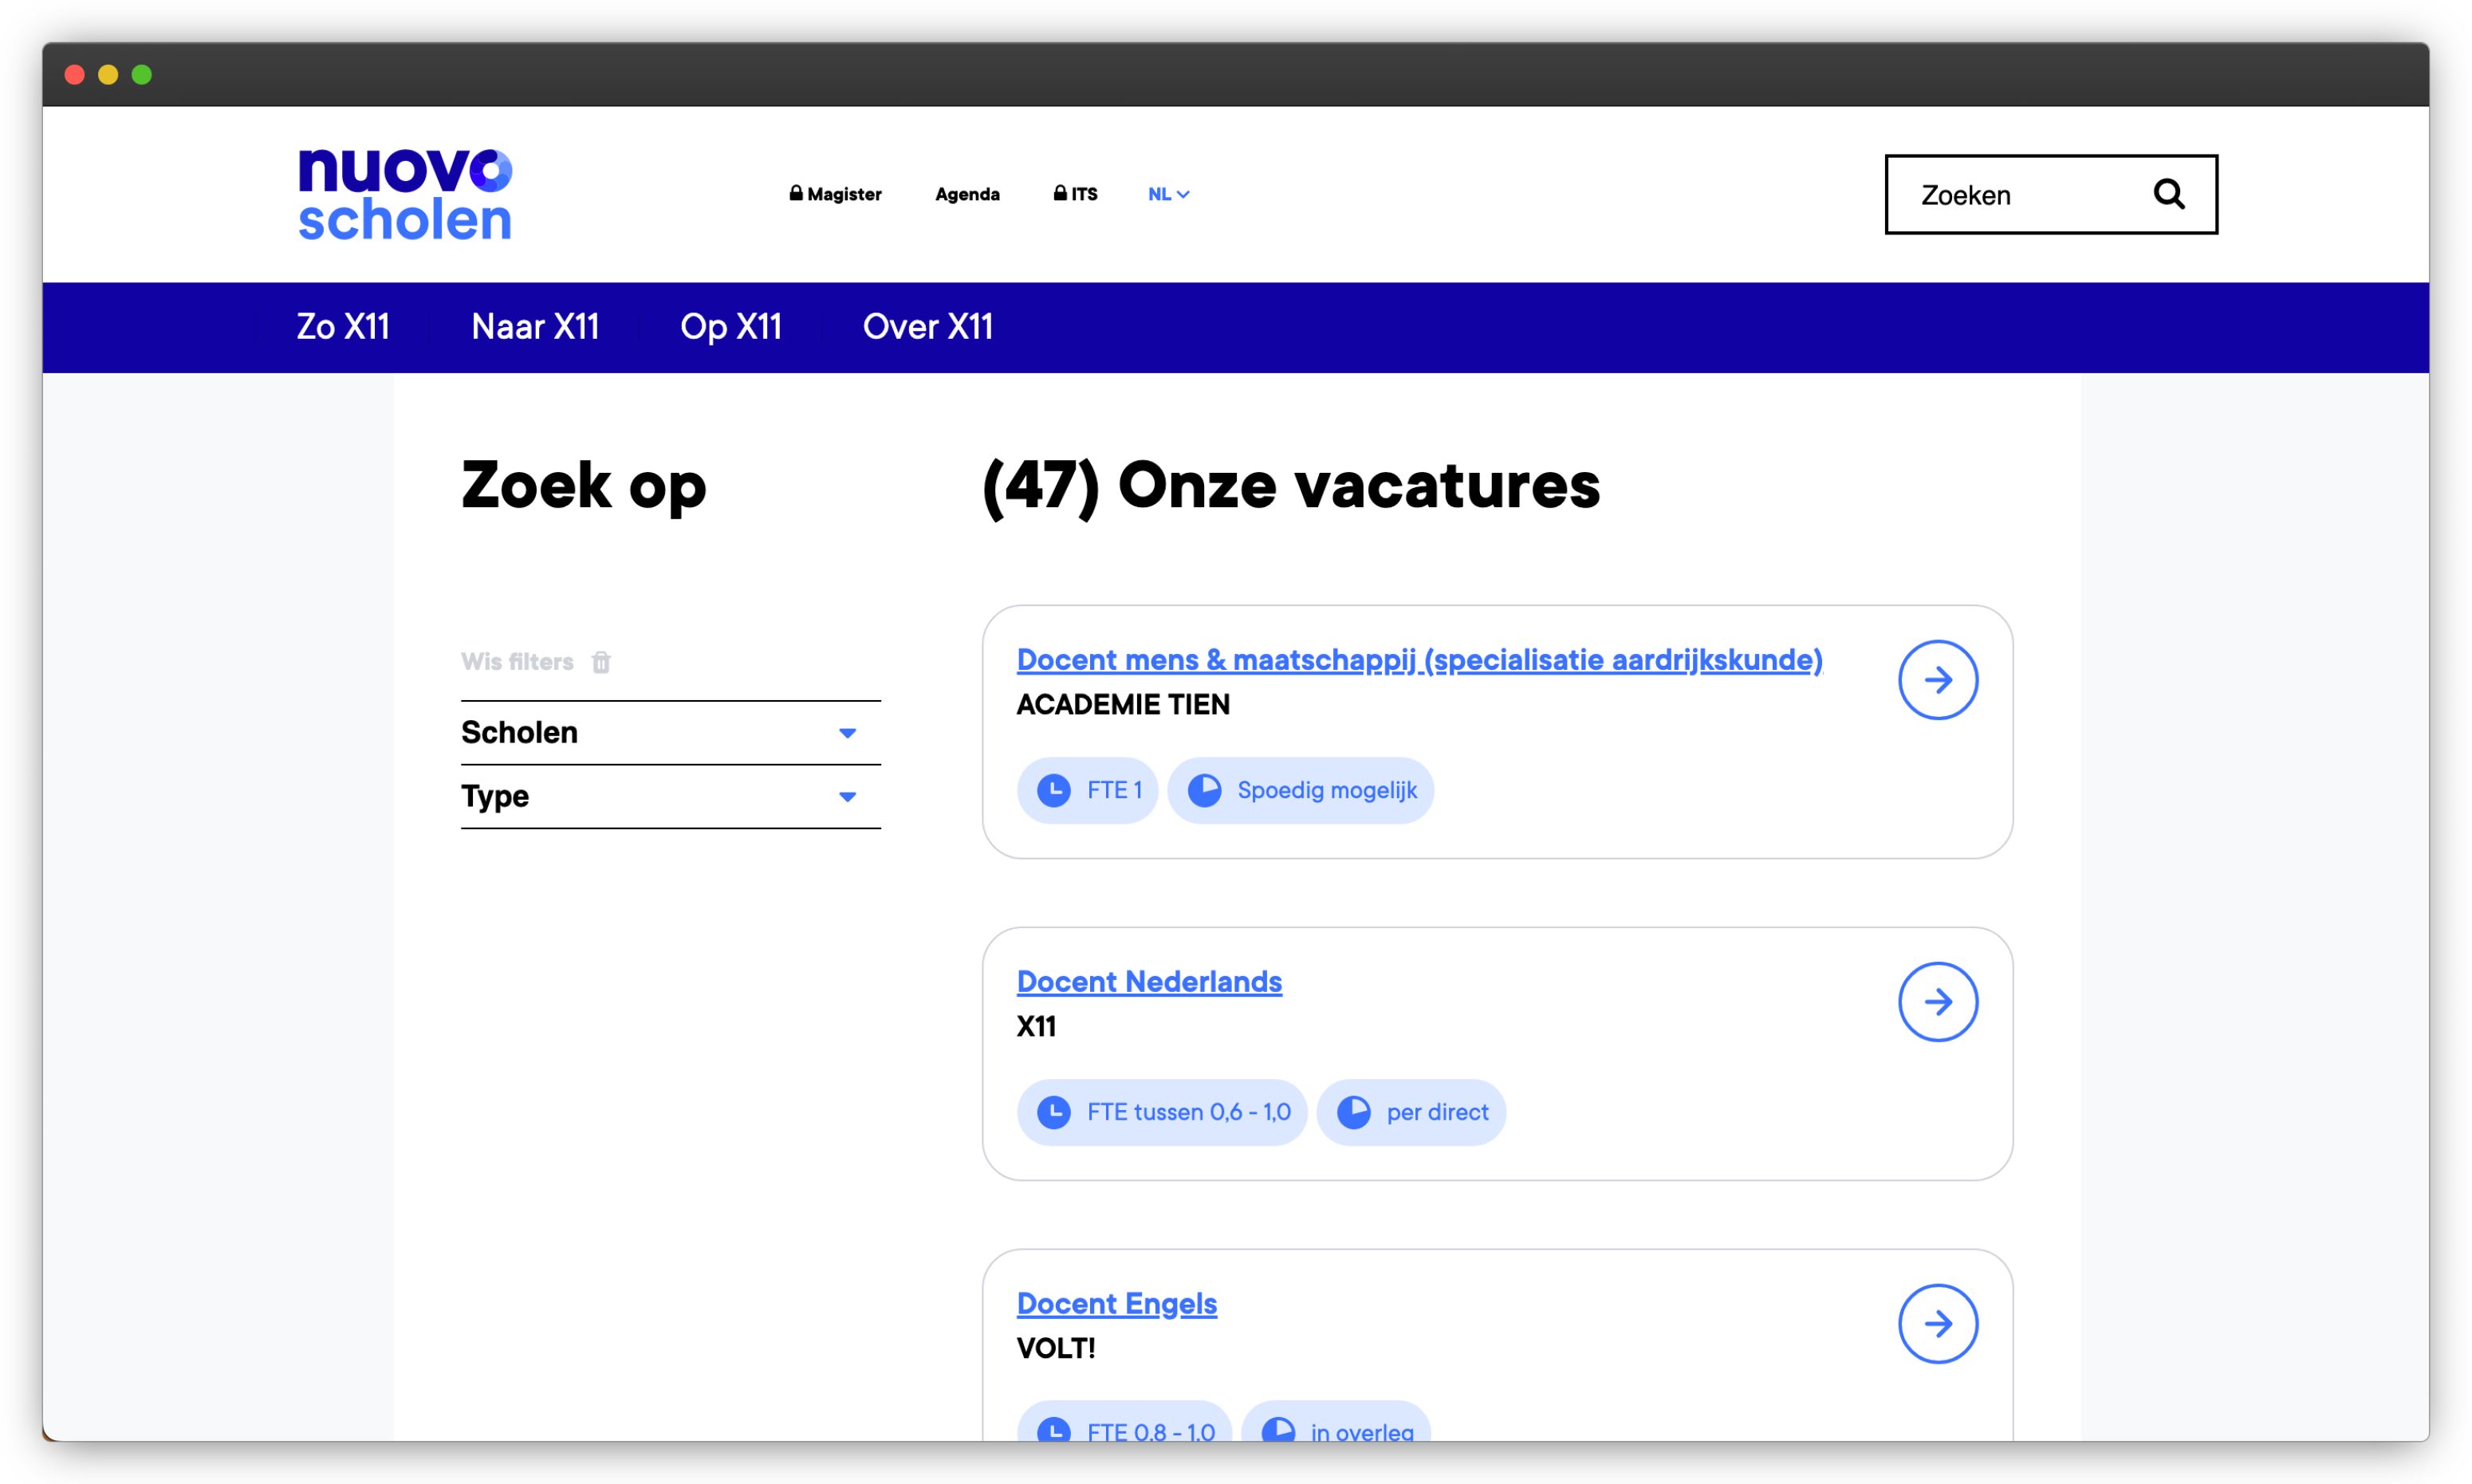Close the browser window with red button

pos(74,75)
